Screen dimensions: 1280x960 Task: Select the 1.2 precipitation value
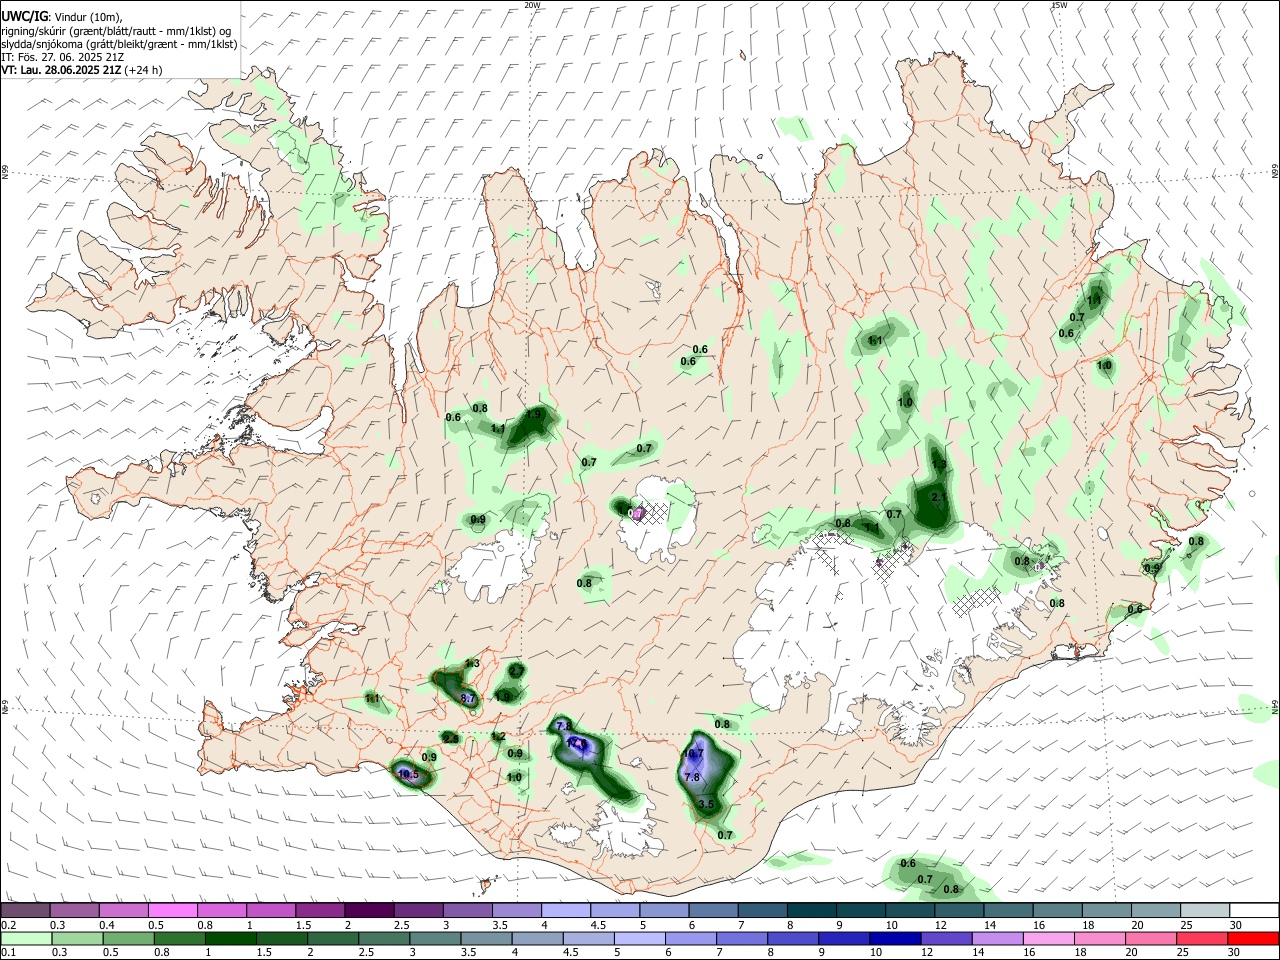point(498,736)
